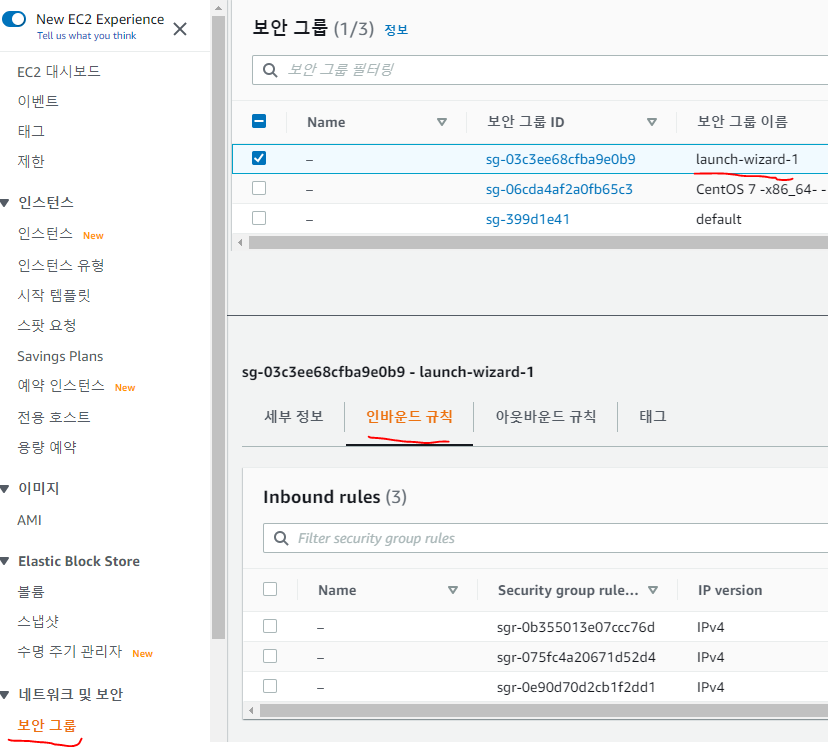The height and width of the screenshot is (747, 828).
Task: Check the CentOS 7 security group row
Action: coord(259,188)
